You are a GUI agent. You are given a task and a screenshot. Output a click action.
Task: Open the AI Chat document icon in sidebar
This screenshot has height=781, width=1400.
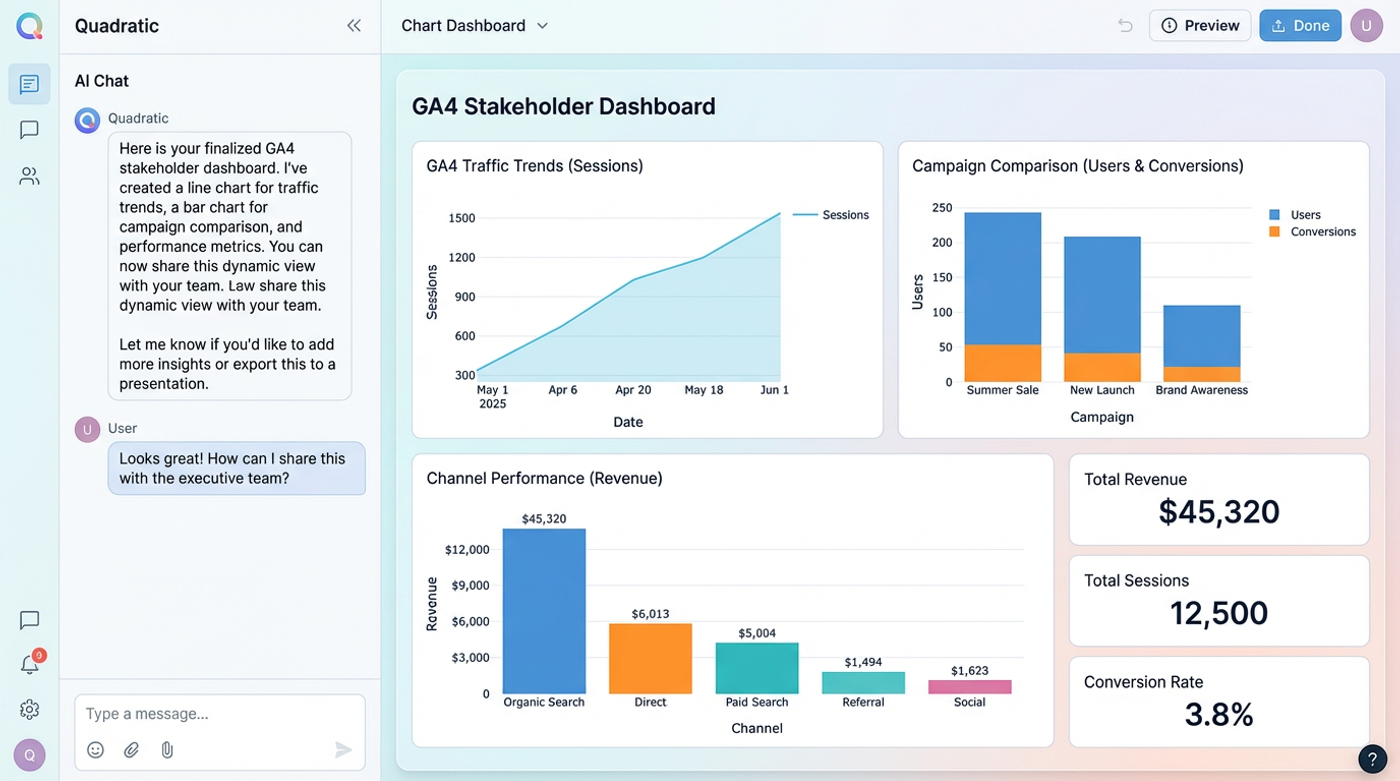[29, 84]
